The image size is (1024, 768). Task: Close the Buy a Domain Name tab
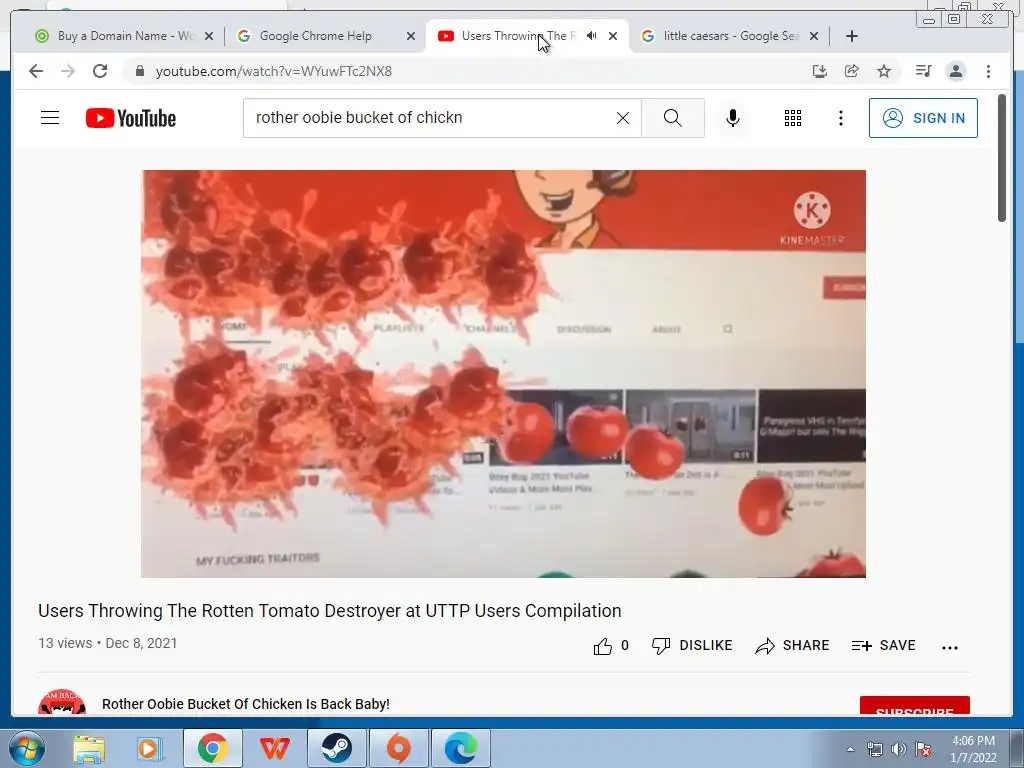pyautogui.click(x=209, y=36)
